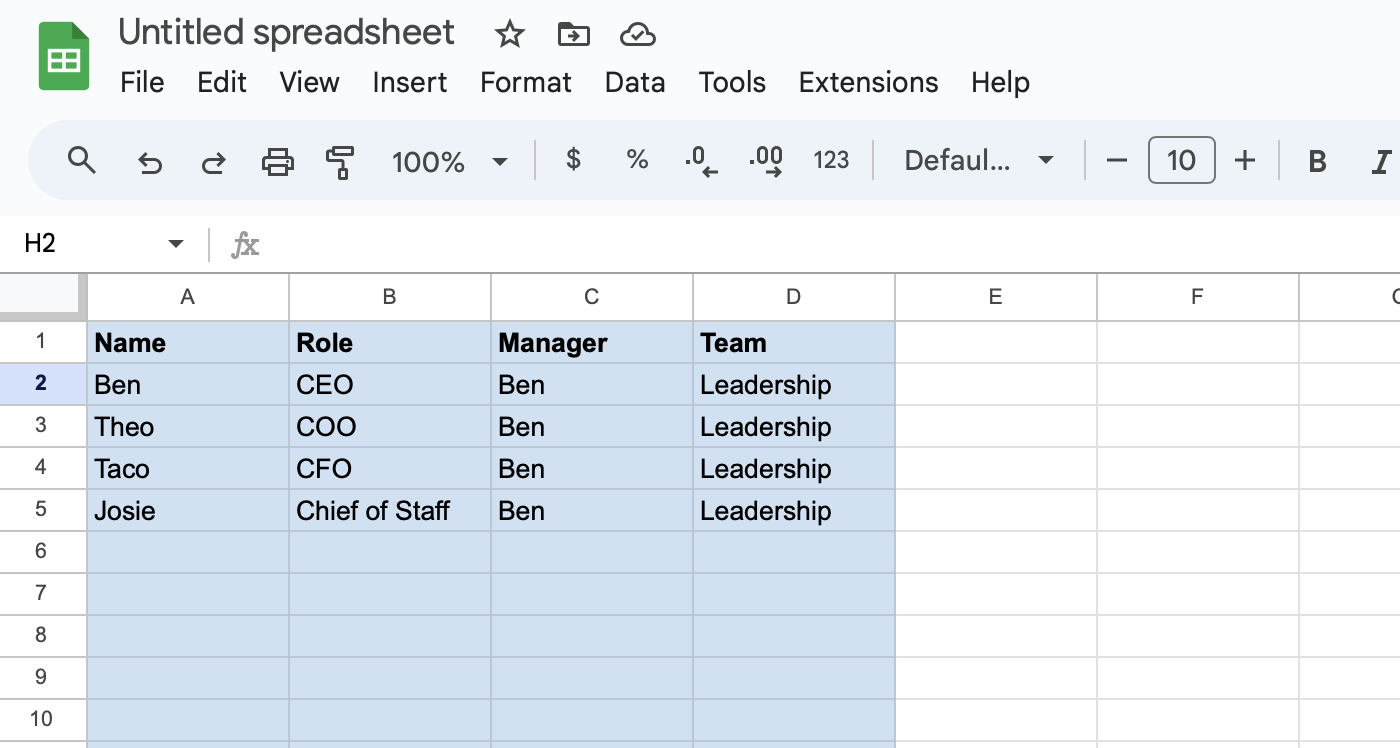This screenshot has width=1400, height=748.
Task: Click the search menus magnifier icon
Action: (81, 160)
